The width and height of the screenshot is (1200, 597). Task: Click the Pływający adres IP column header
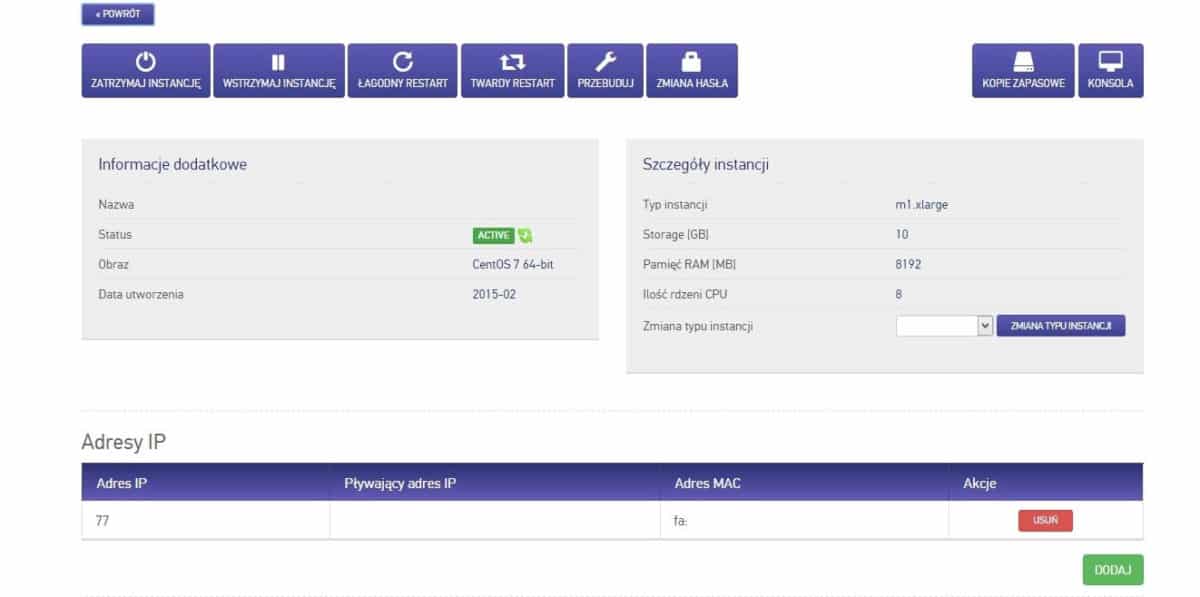point(400,484)
